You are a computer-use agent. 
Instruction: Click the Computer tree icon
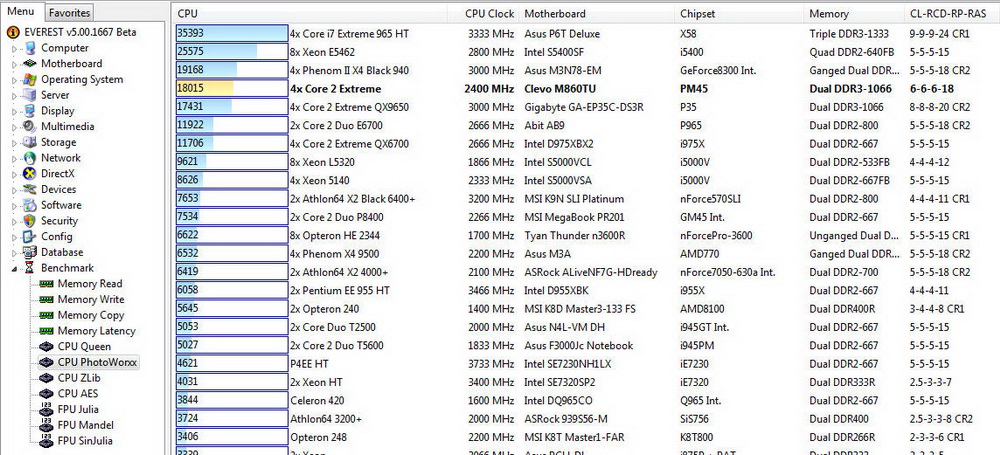point(29,48)
